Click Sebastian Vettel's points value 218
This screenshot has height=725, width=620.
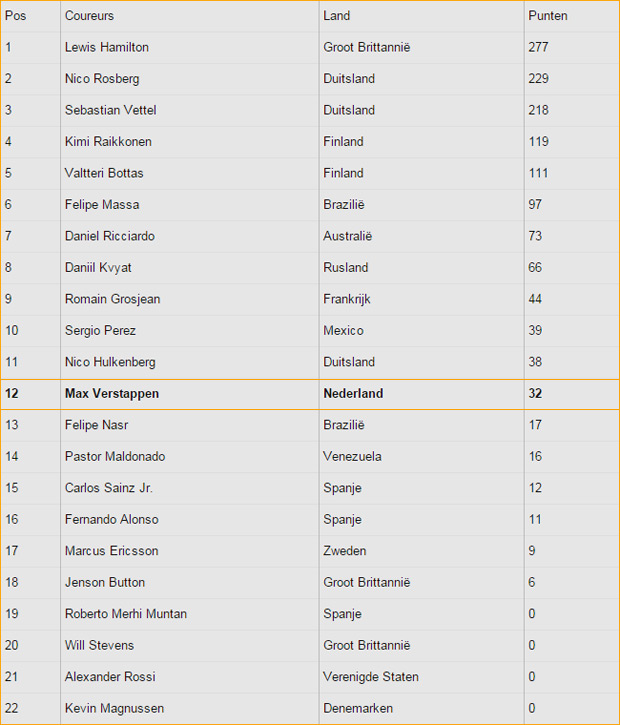click(x=539, y=110)
